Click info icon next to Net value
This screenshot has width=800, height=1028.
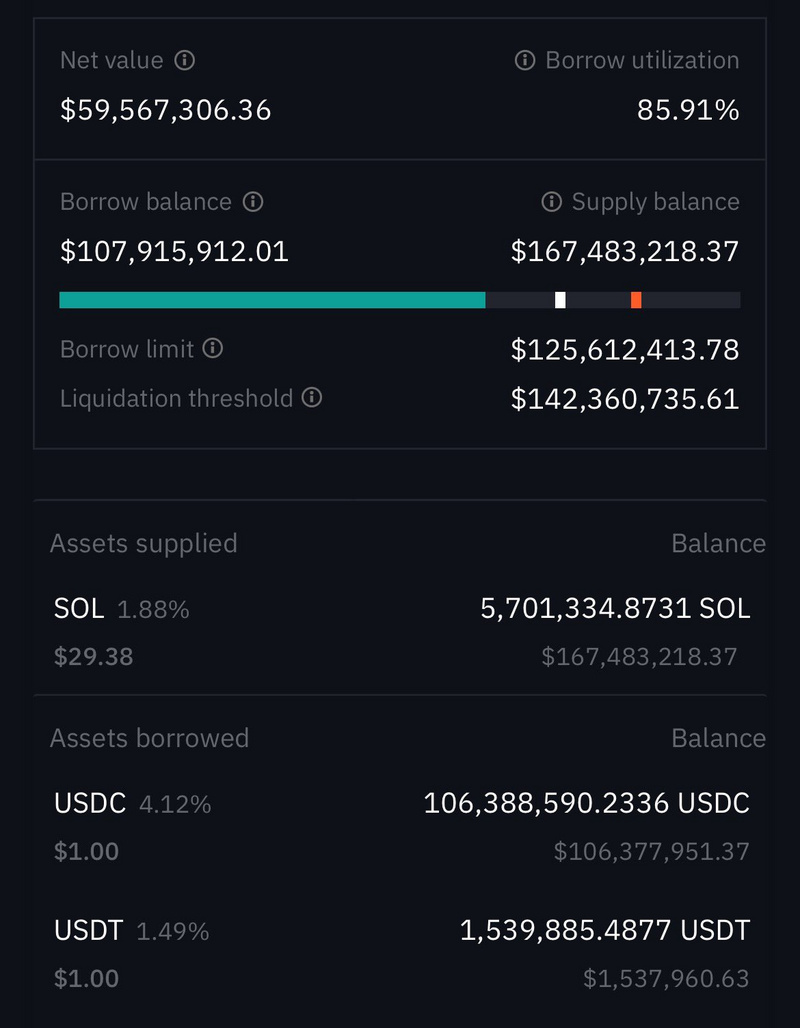coord(184,60)
